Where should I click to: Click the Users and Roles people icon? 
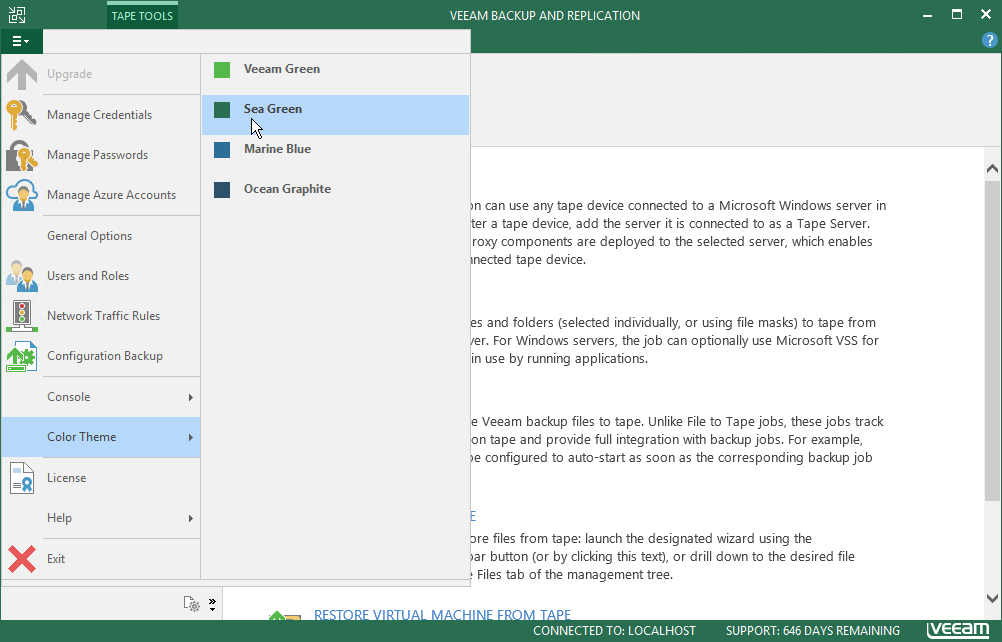[21, 276]
